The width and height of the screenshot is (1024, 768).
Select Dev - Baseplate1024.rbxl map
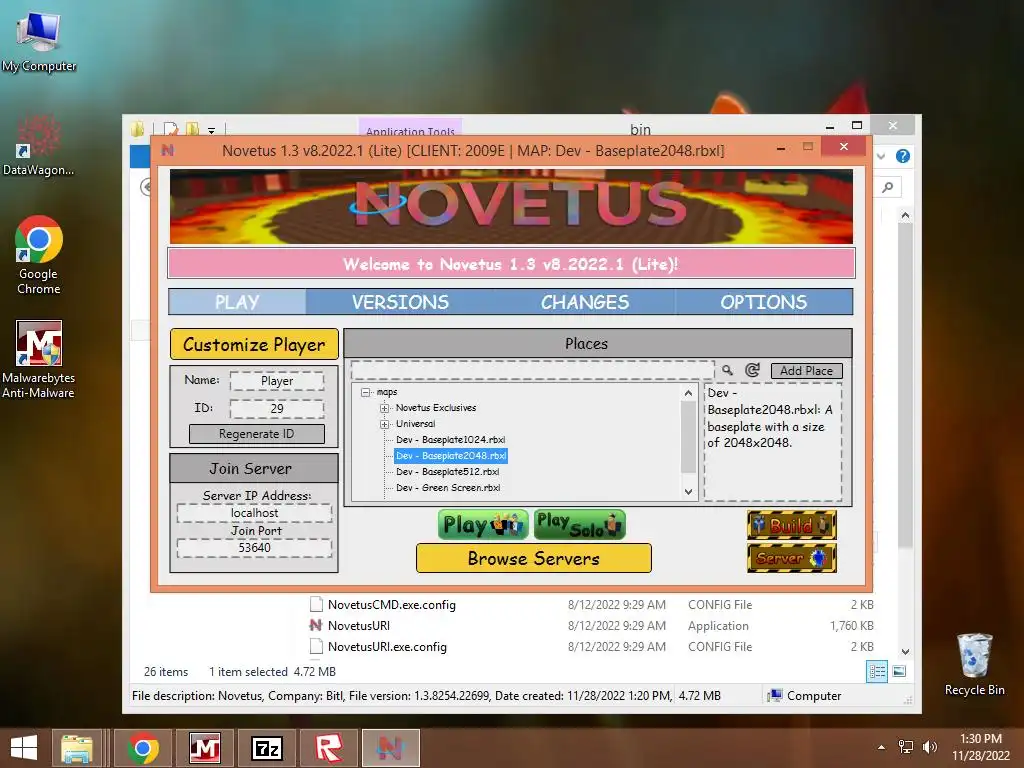[x=450, y=440]
